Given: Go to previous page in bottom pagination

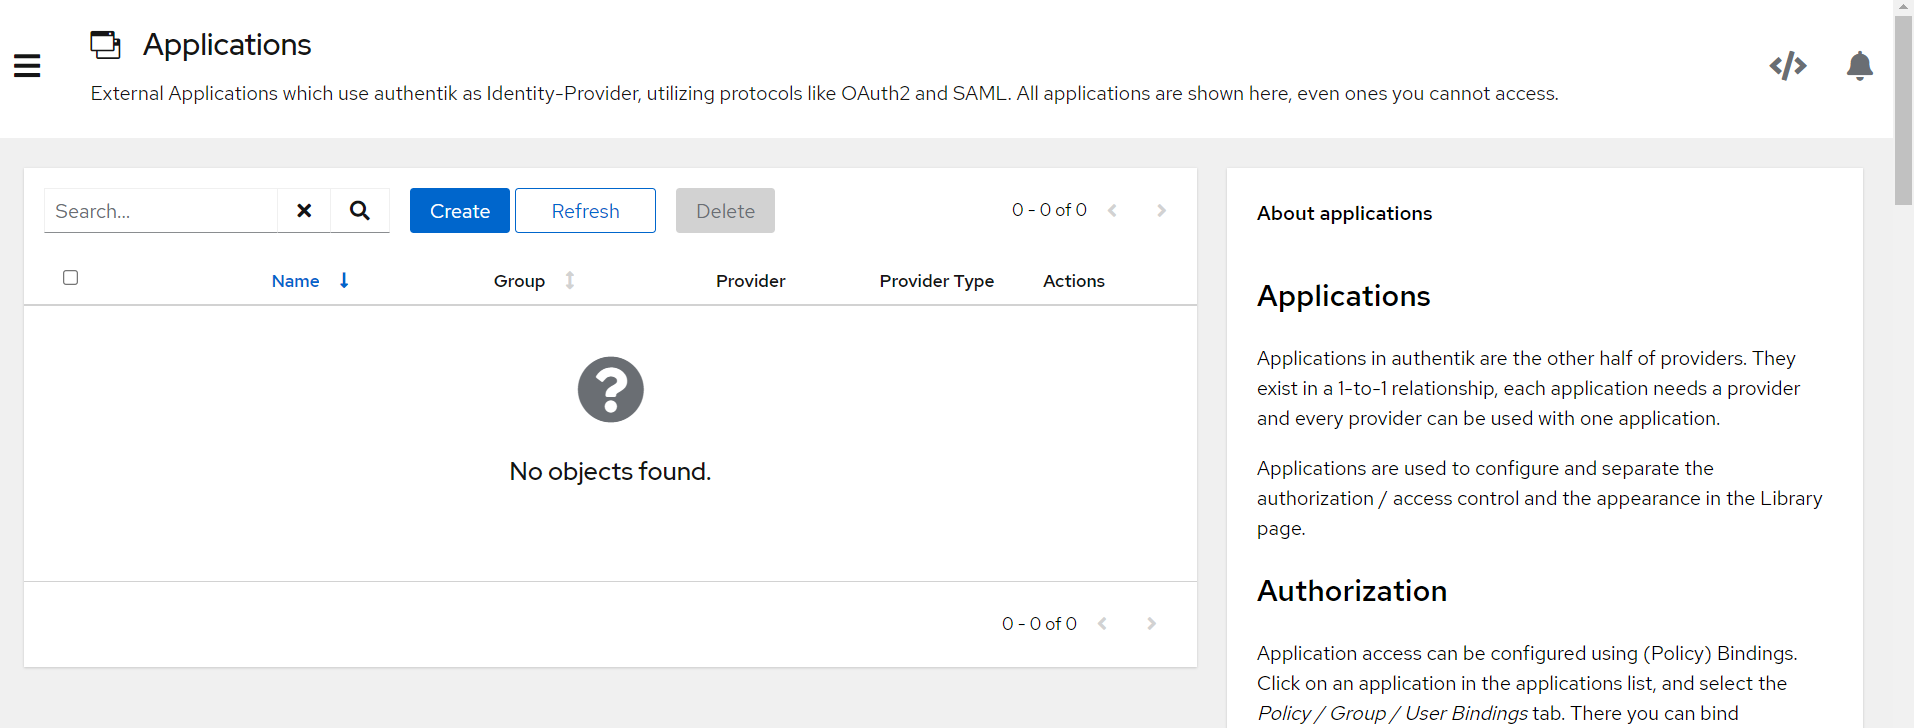Looking at the screenshot, I should tap(1102, 624).
